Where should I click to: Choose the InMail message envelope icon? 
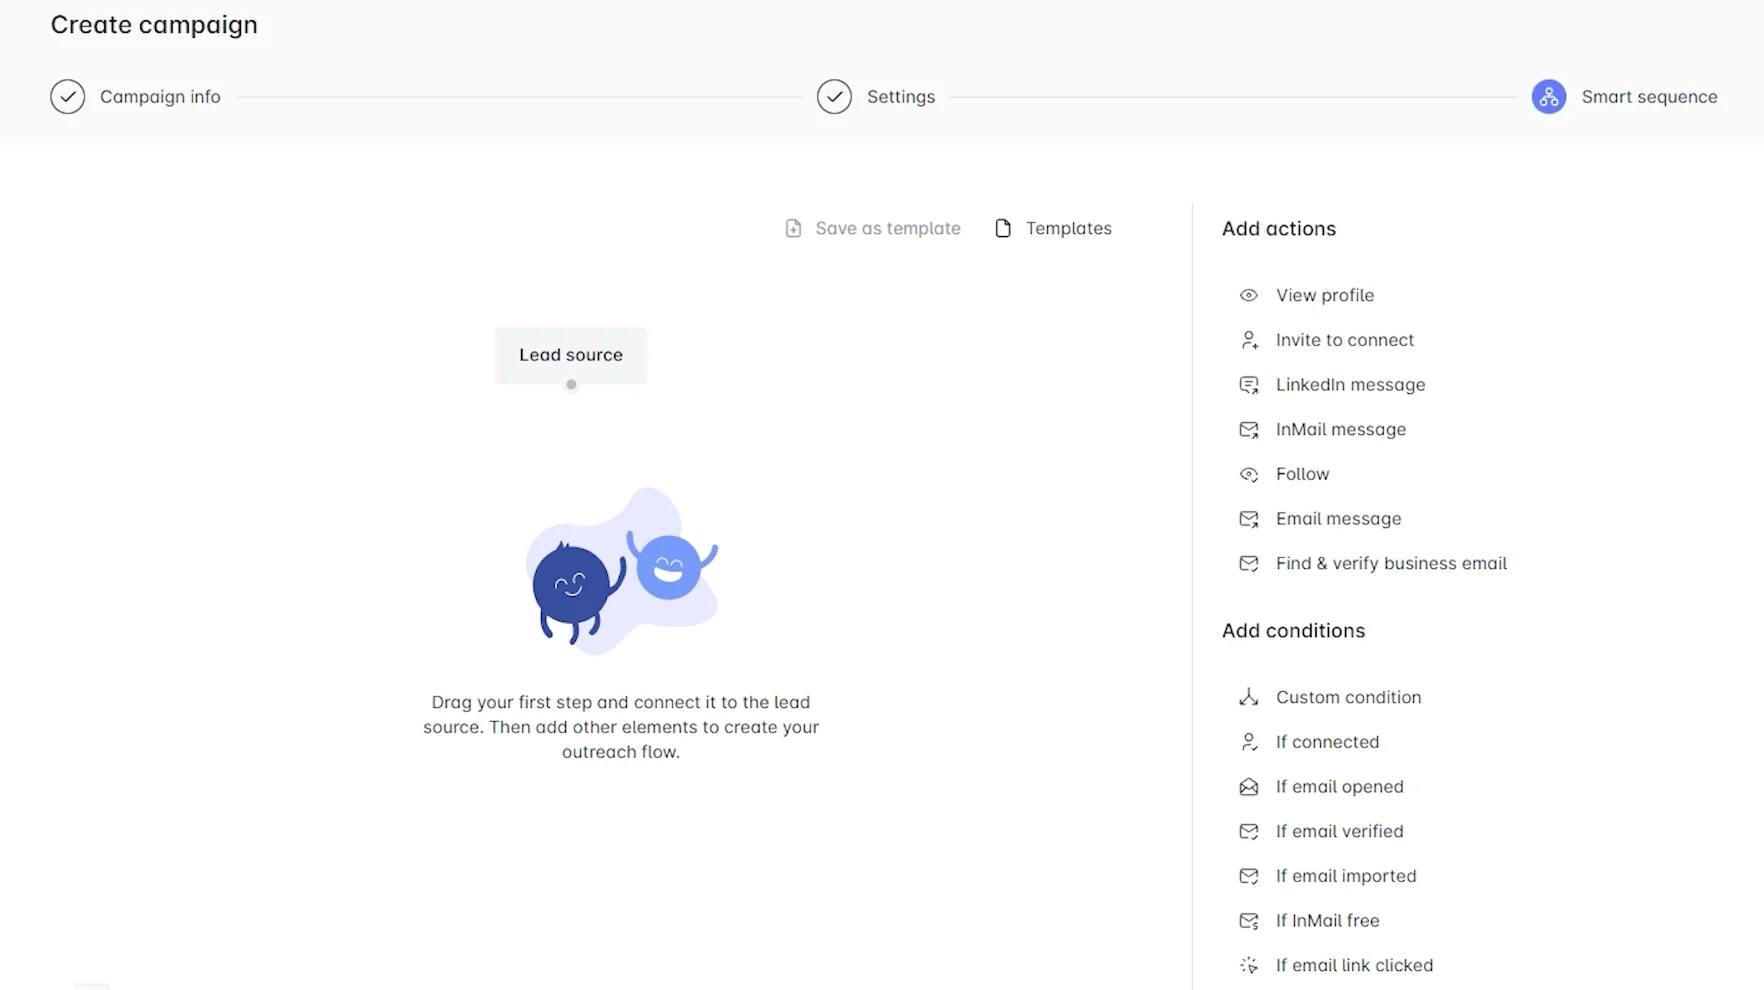1248,430
